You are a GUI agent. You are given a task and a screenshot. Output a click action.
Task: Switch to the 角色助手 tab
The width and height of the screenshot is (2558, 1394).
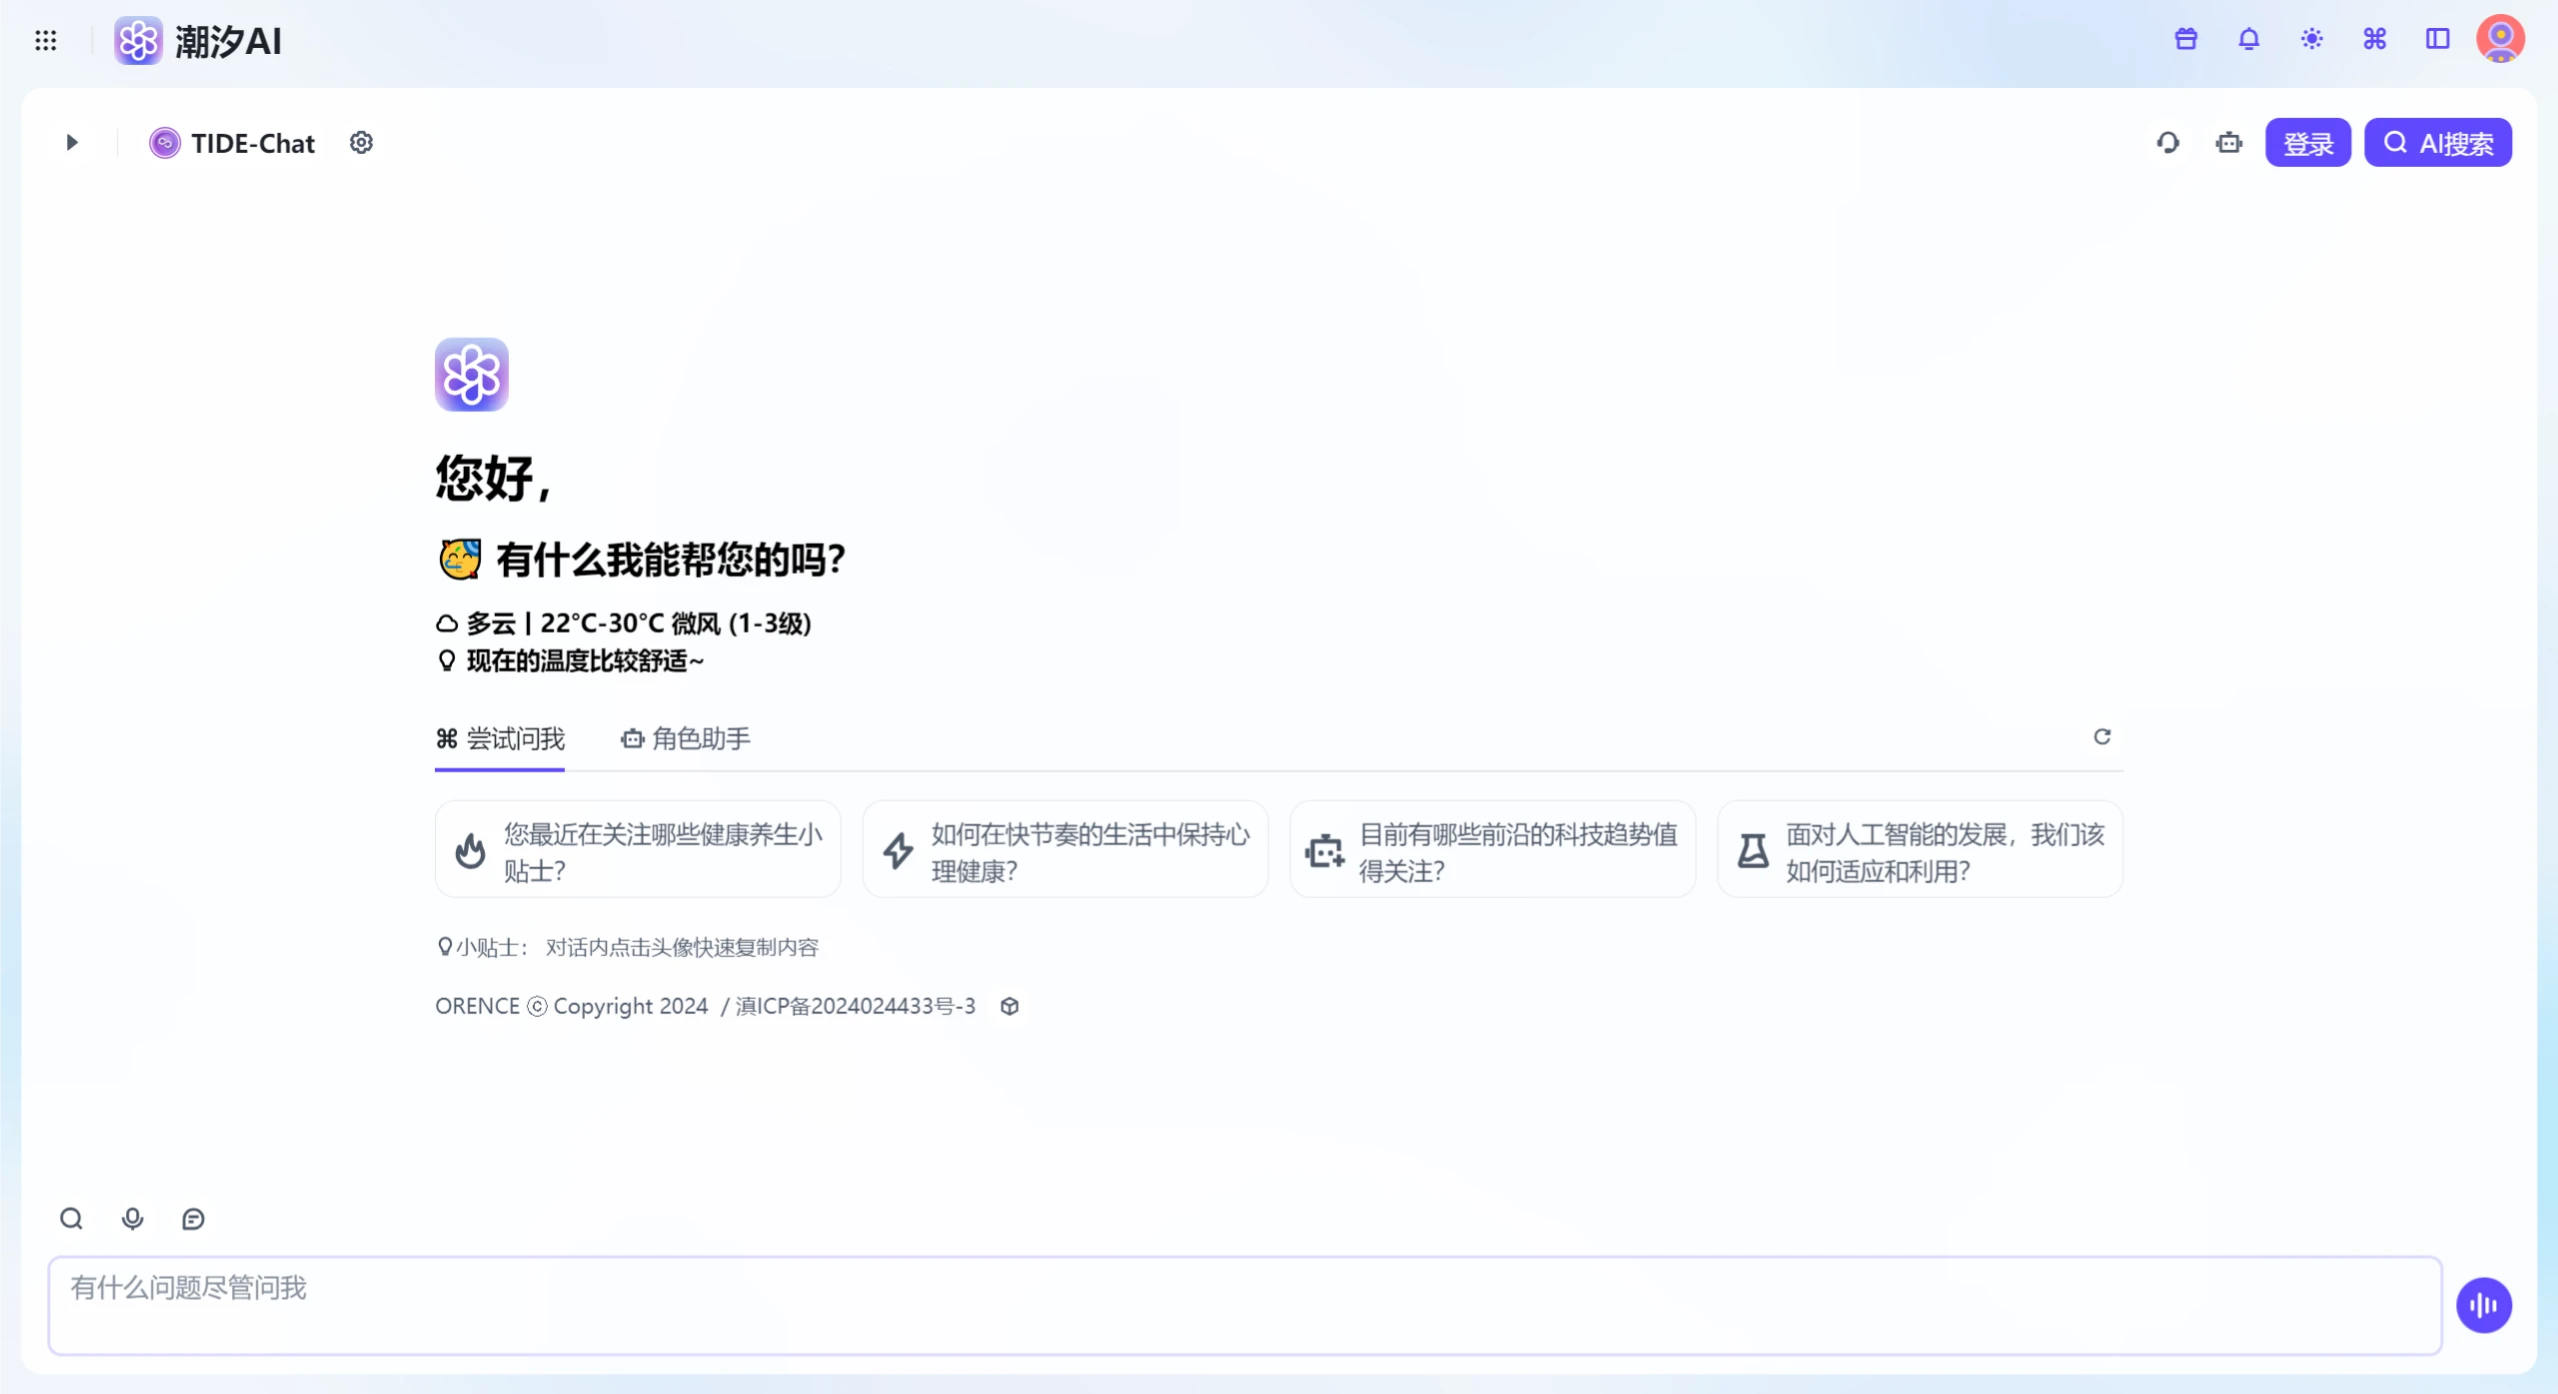click(684, 739)
